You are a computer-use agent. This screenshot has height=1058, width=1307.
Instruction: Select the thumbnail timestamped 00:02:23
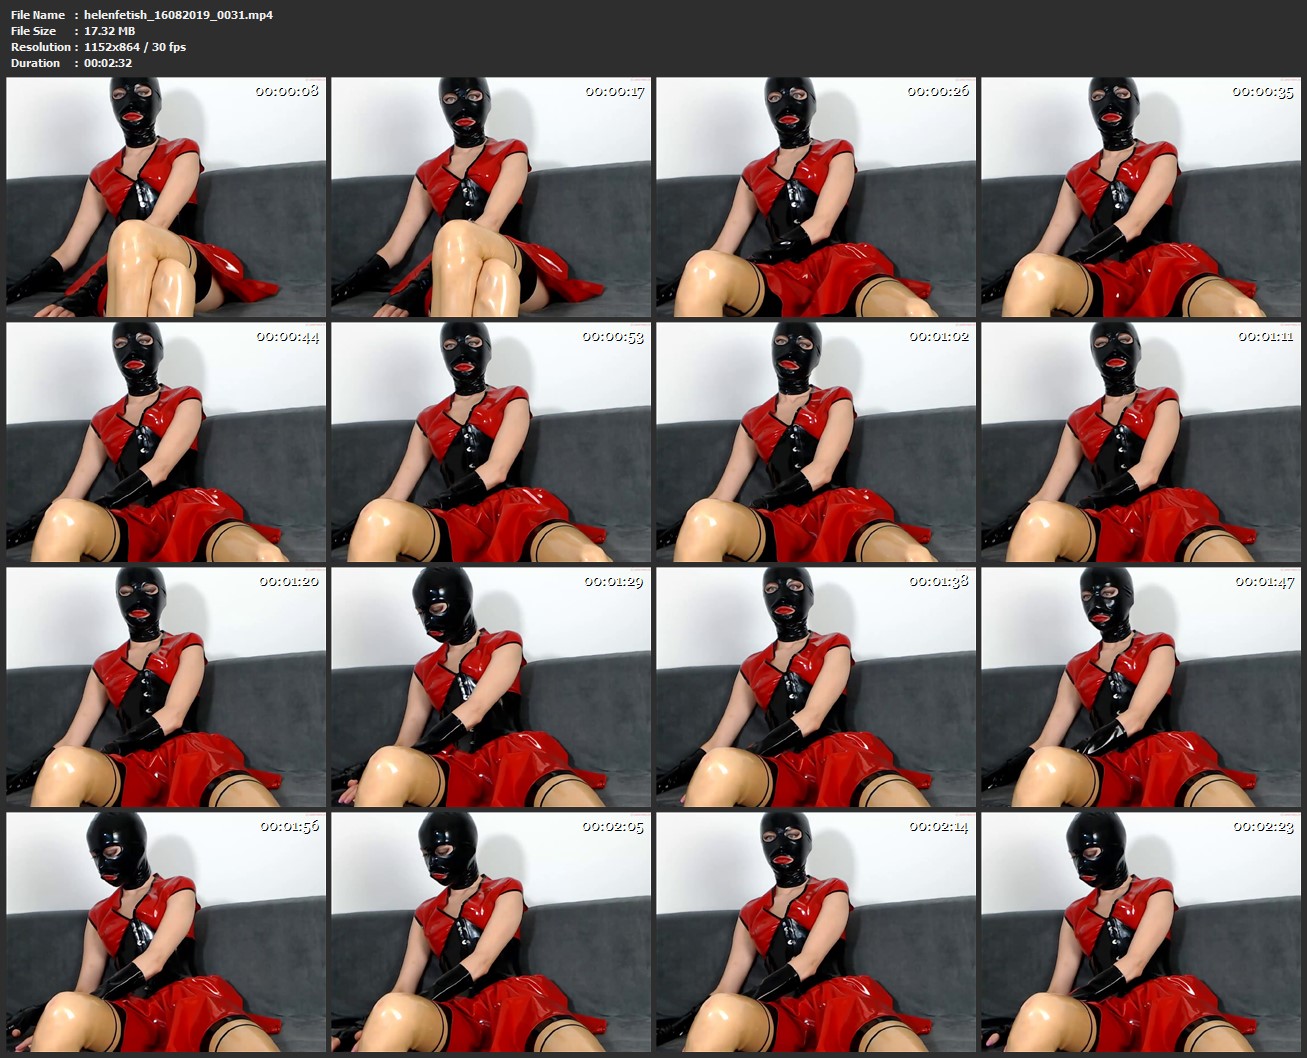click(1141, 932)
